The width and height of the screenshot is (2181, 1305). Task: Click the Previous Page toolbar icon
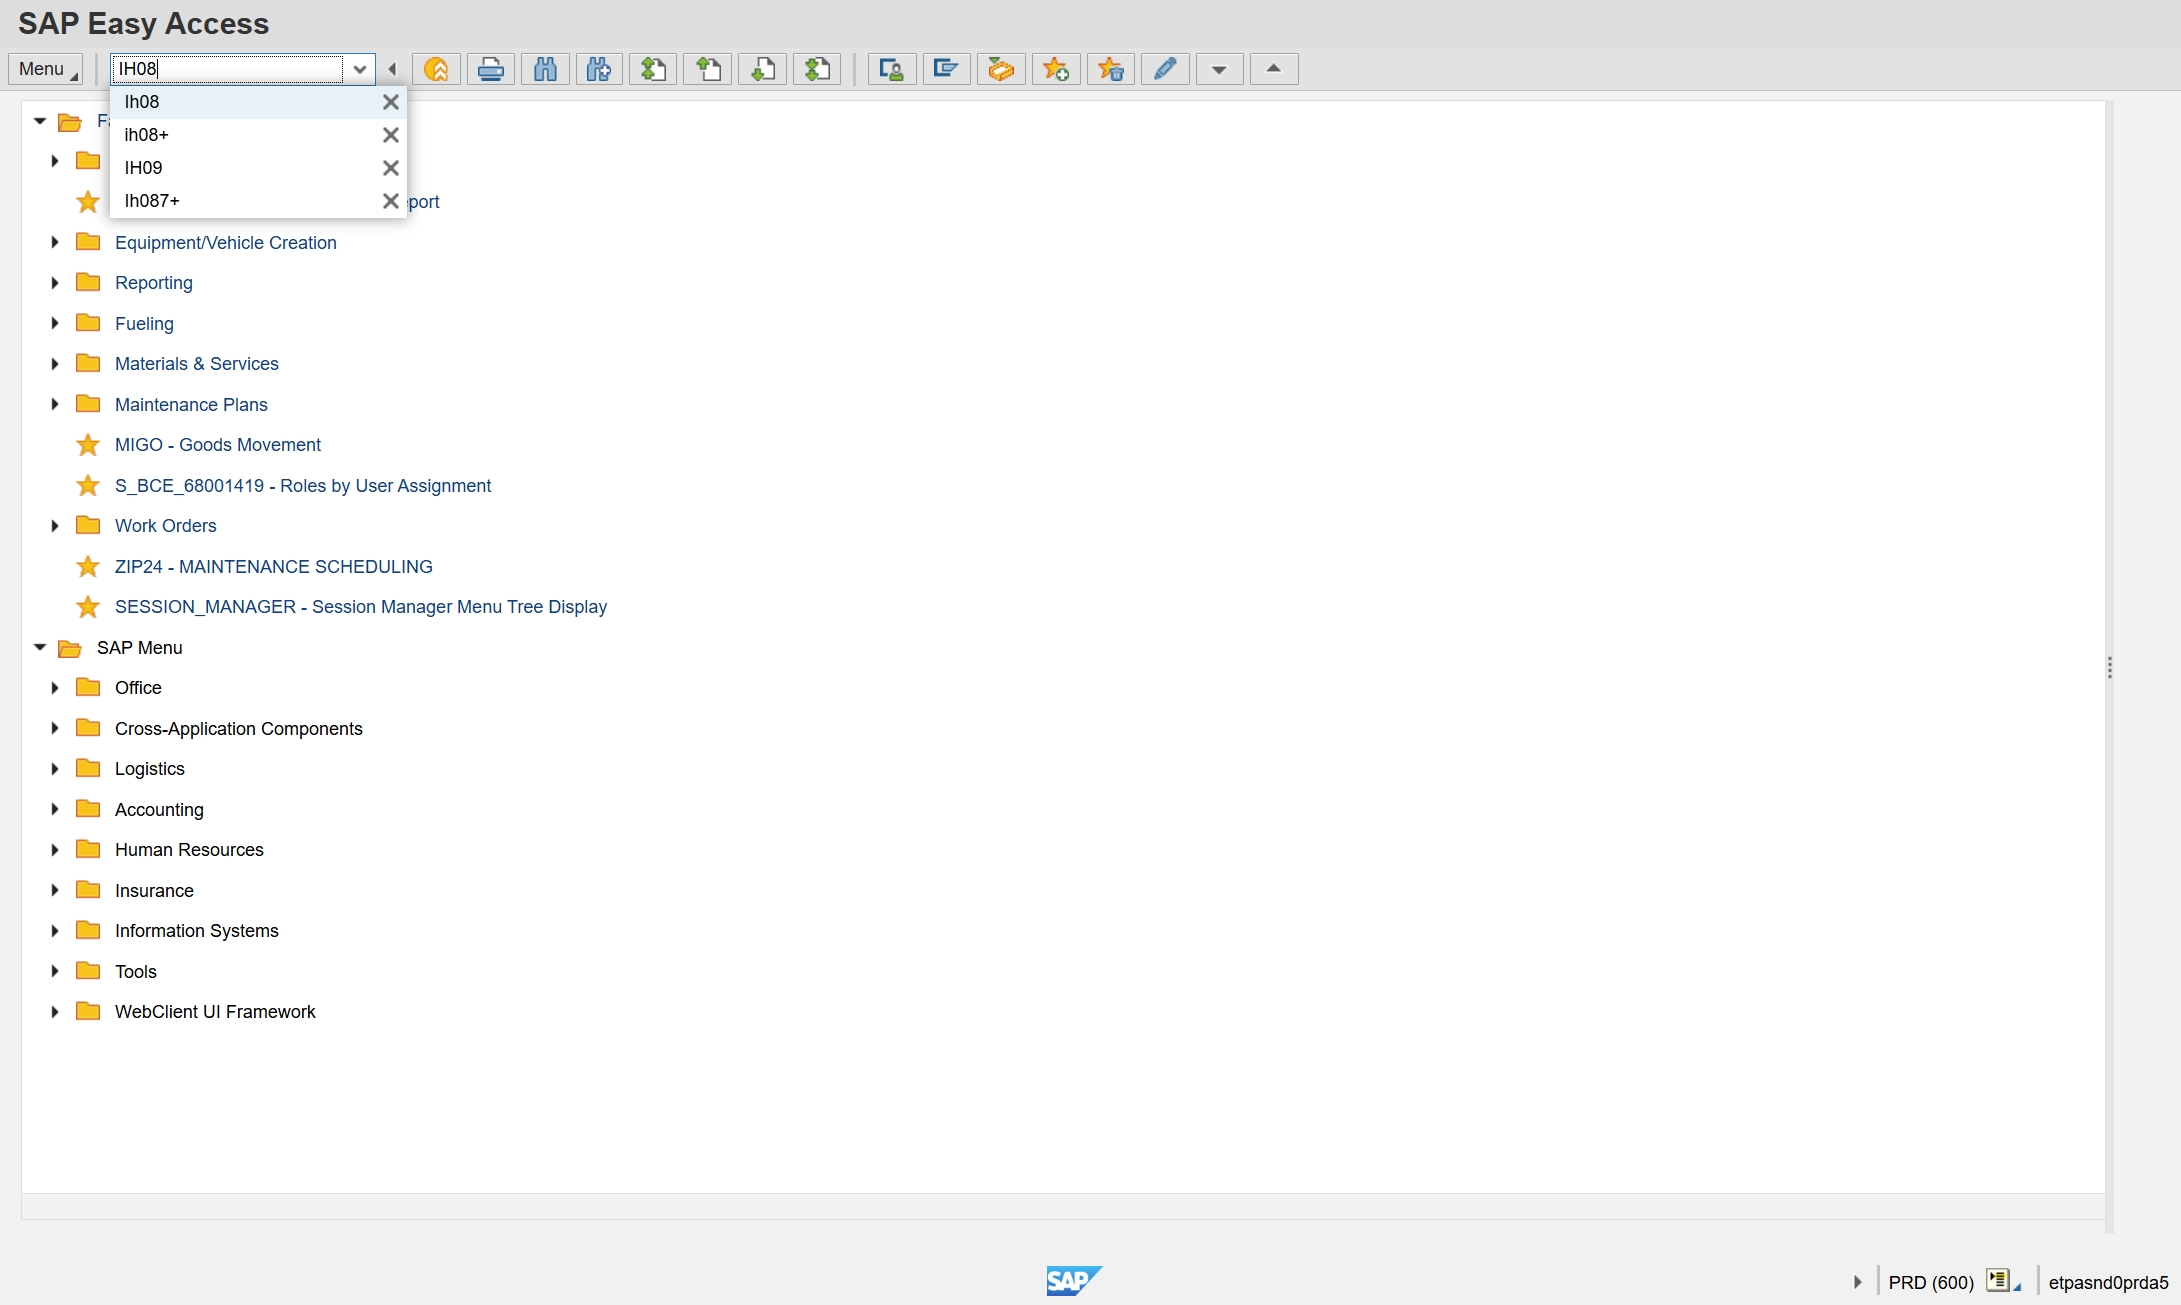pyautogui.click(x=708, y=69)
